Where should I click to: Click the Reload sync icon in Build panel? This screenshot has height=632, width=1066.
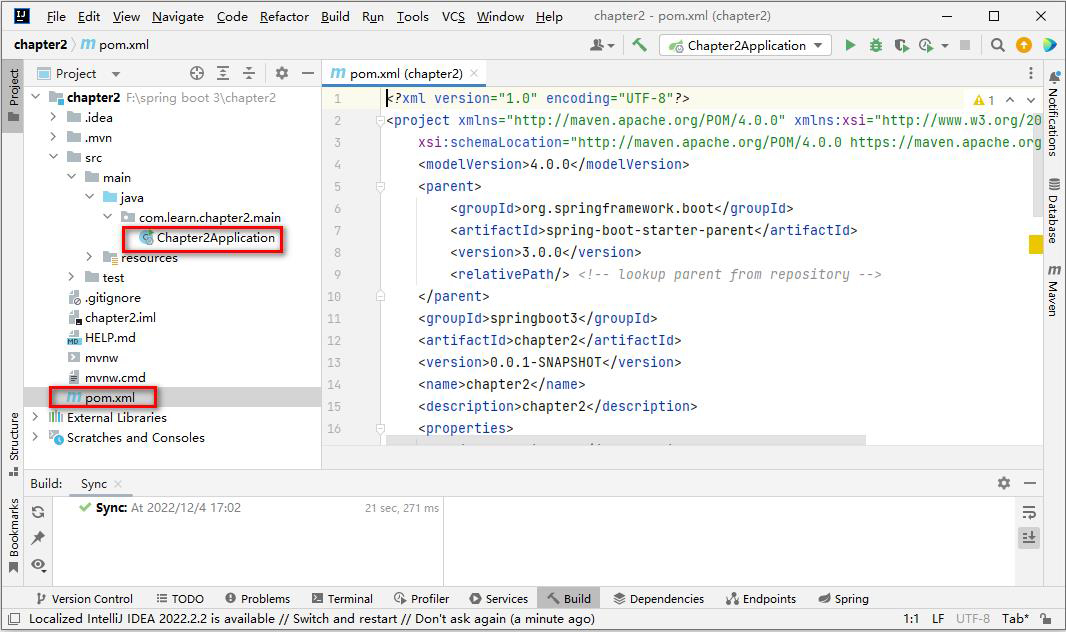tap(38, 512)
